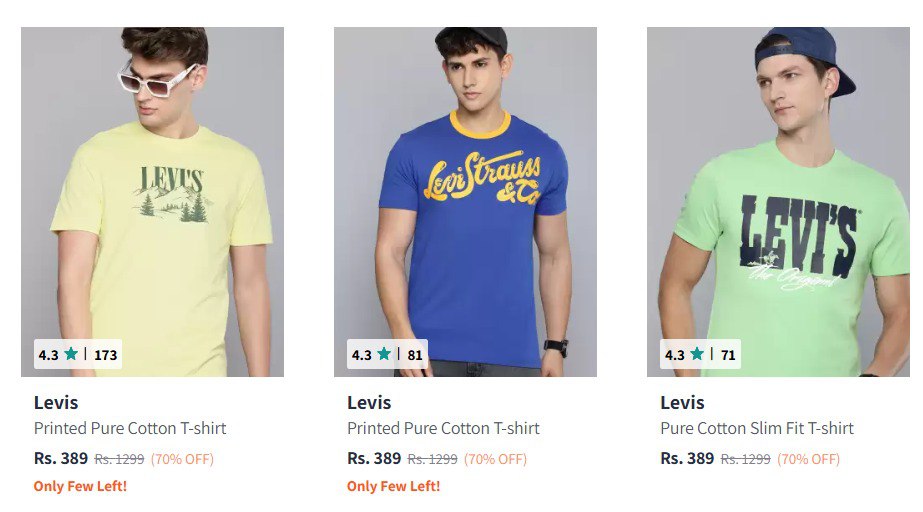Click the Levis brand name under the green T-shirt

point(682,403)
